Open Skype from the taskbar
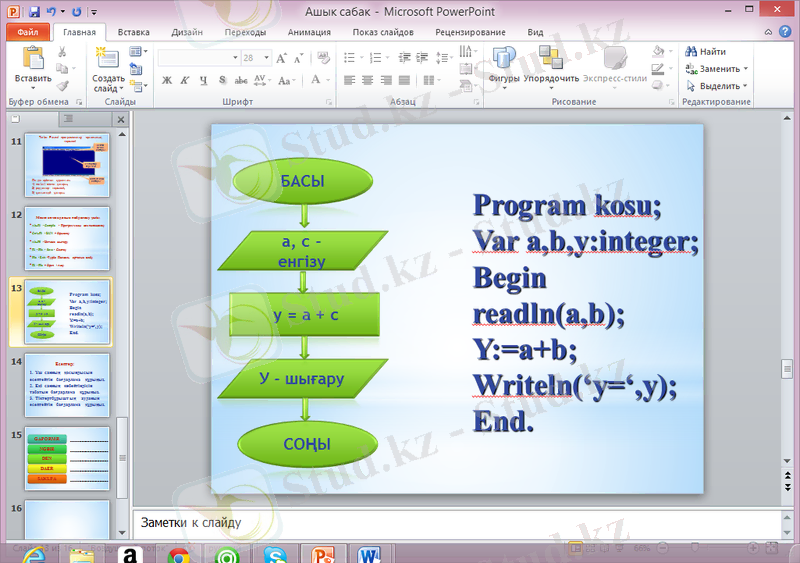This screenshot has width=800, height=563. click(x=275, y=554)
